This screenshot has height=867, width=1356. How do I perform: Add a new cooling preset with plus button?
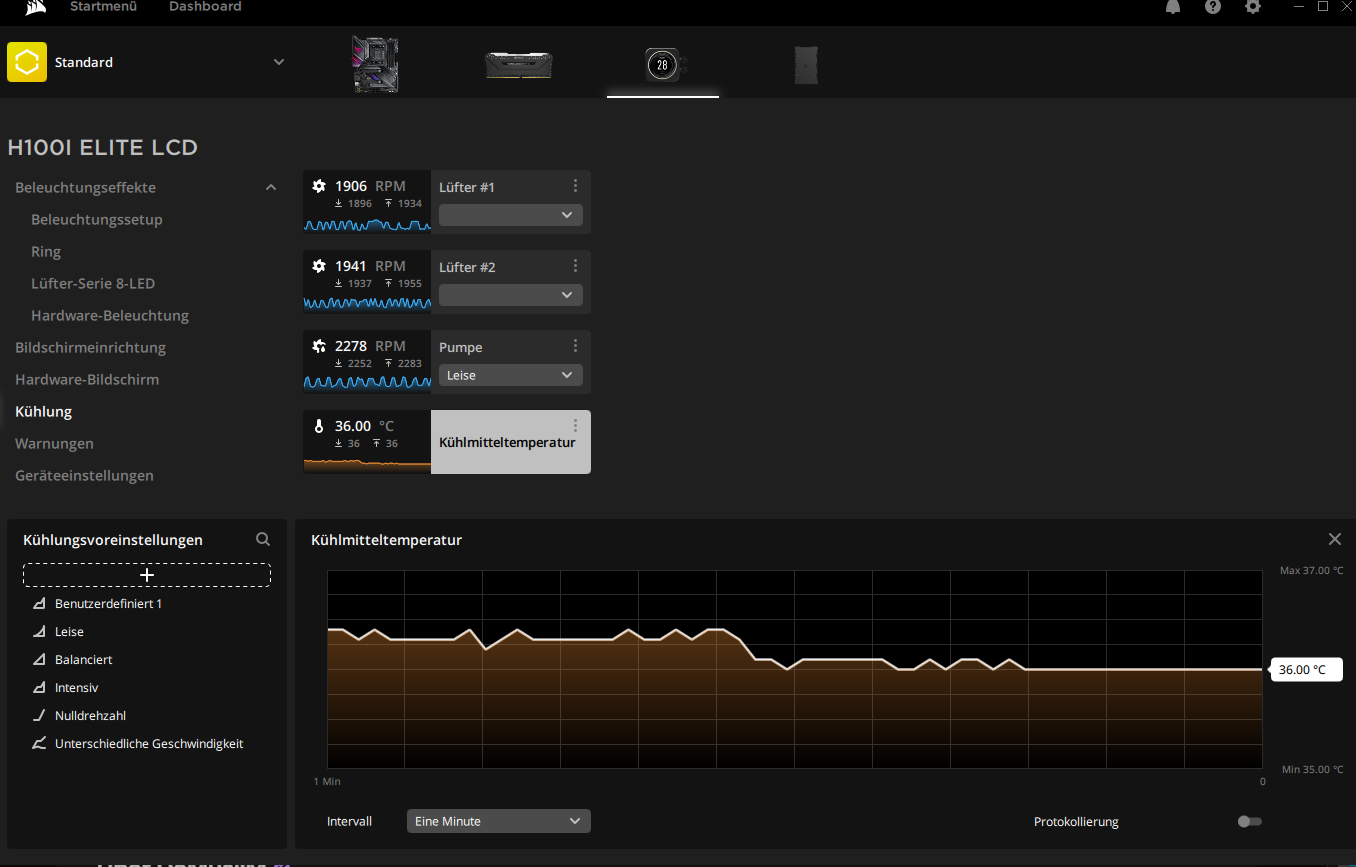(x=147, y=575)
